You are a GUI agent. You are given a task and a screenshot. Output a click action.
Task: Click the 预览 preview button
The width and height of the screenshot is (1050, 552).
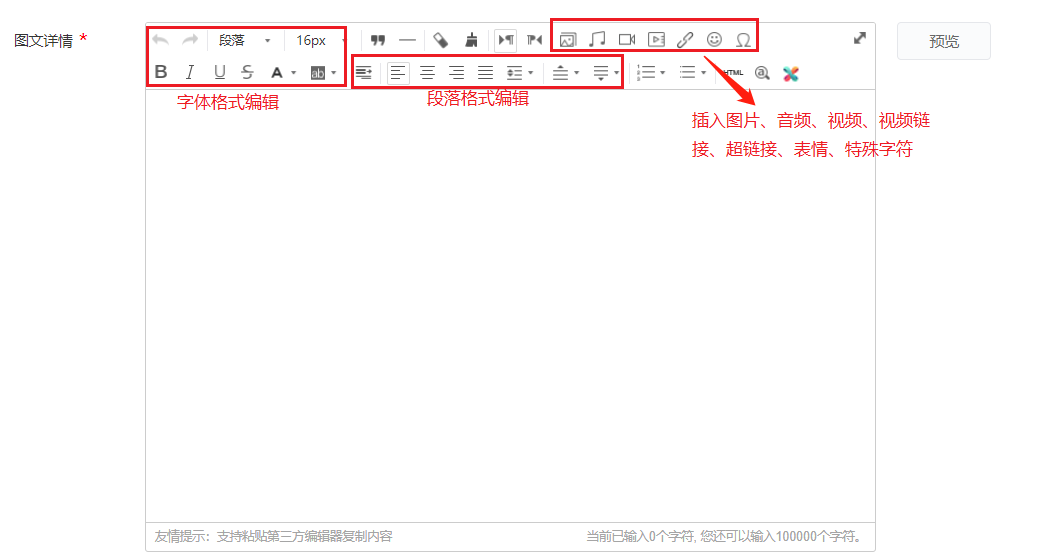point(943,41)
